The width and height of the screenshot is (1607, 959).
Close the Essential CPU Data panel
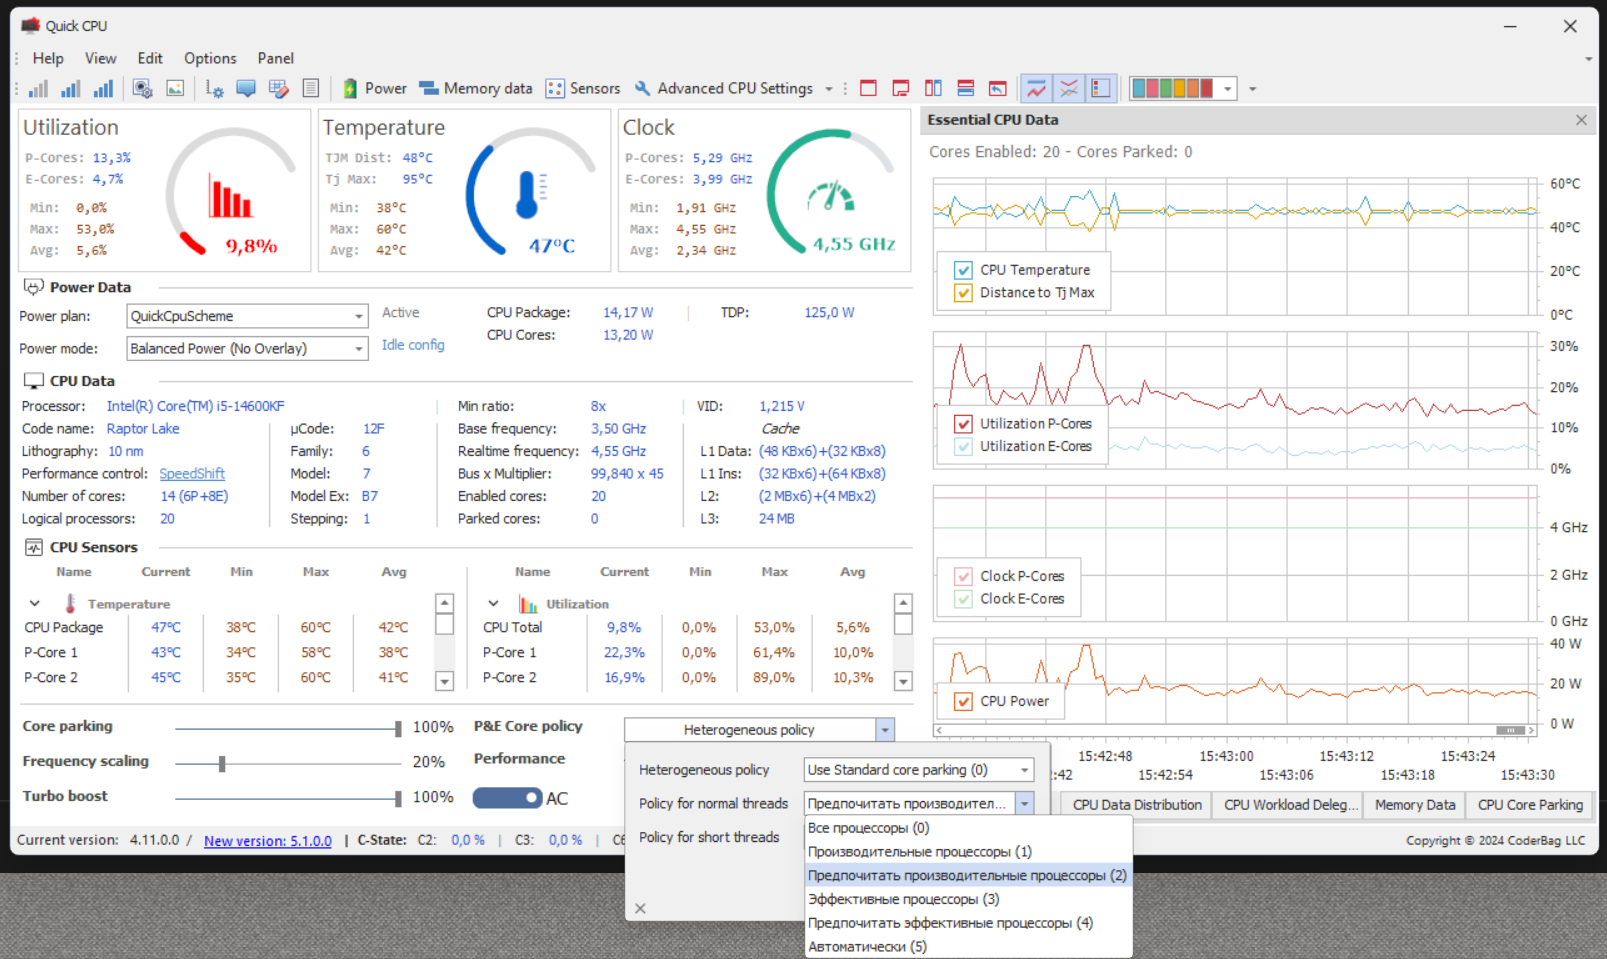pyautogui.click(x=1581, y=120)
